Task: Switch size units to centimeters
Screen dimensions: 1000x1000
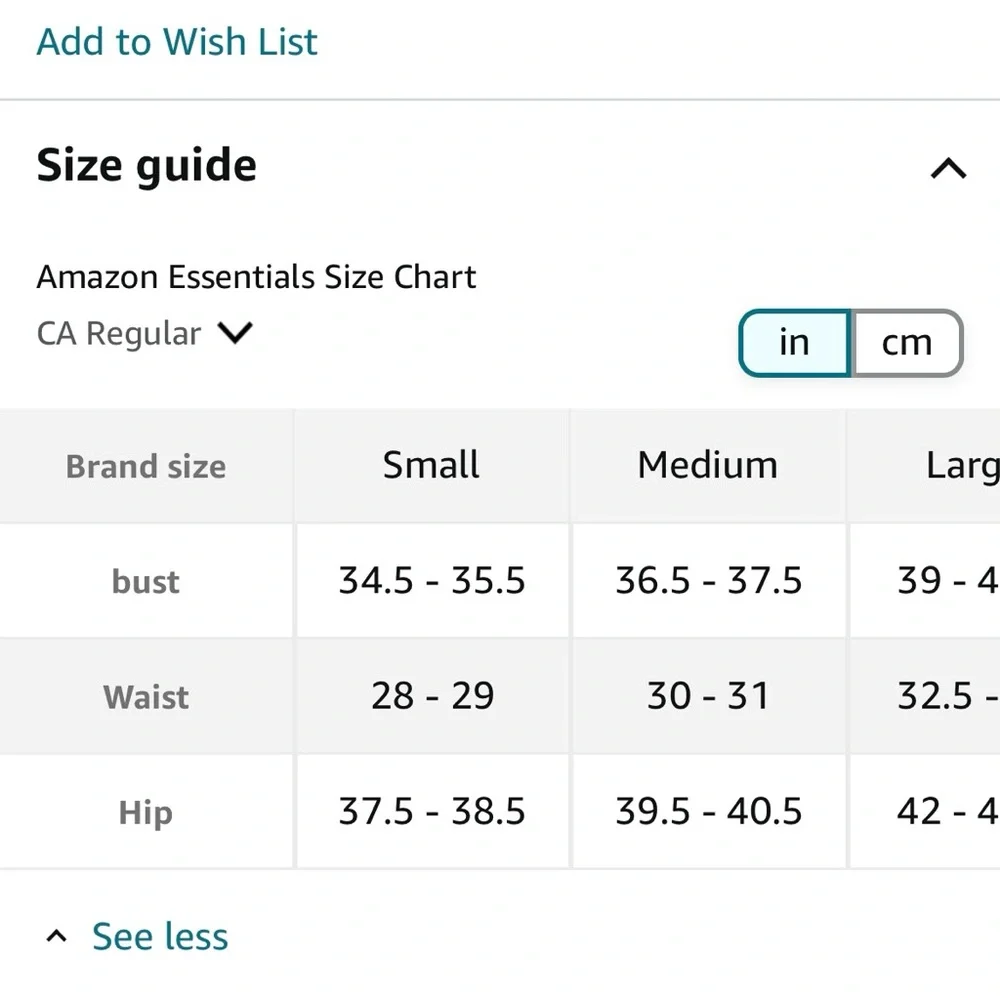Action: (x=906, y=342)
